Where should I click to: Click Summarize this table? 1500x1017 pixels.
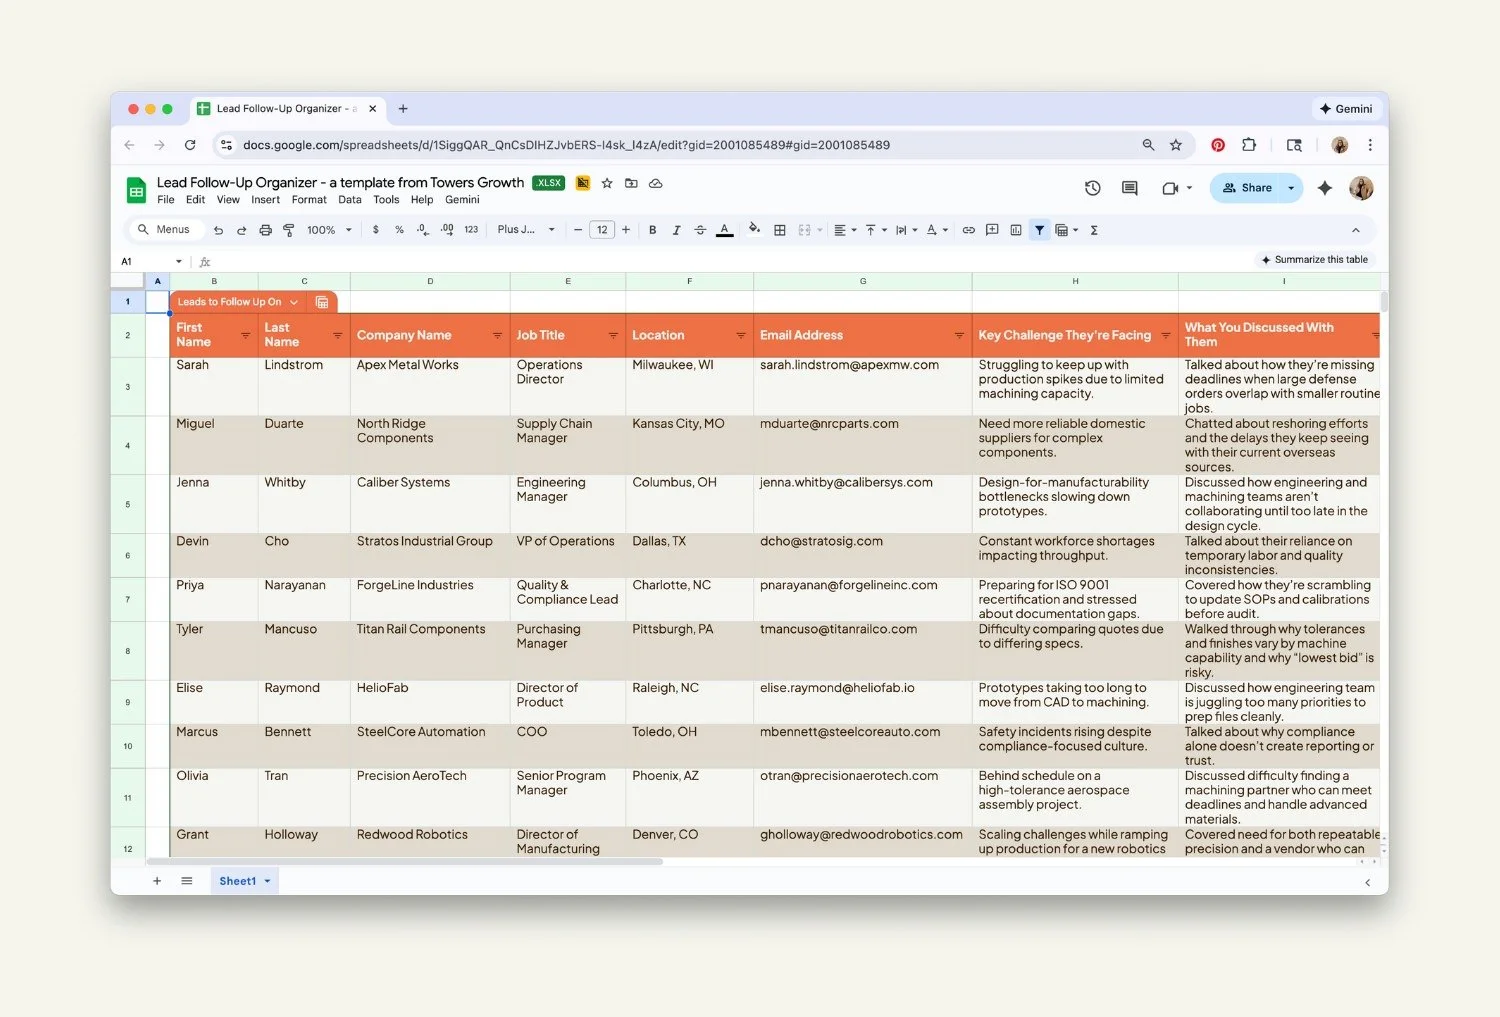1314,260
